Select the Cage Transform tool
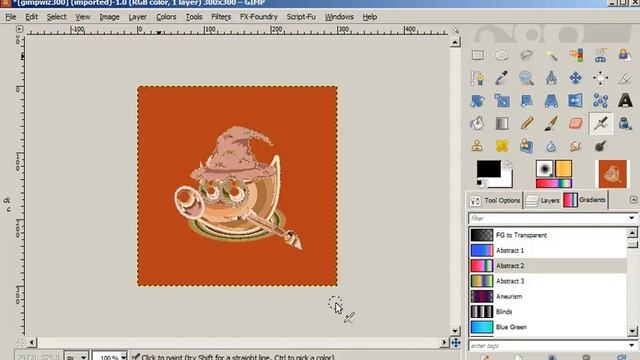This screenshot has height=360, width=640. (600, 100)
